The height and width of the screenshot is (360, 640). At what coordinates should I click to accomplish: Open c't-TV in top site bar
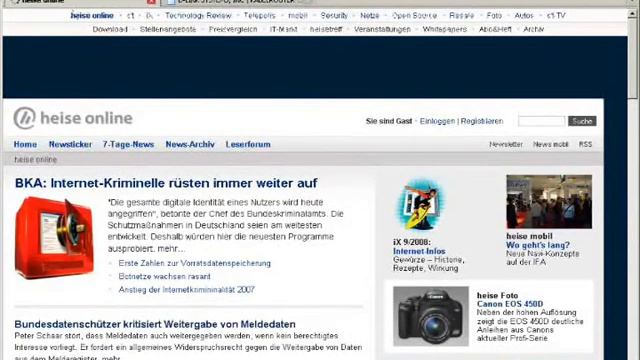556,16
